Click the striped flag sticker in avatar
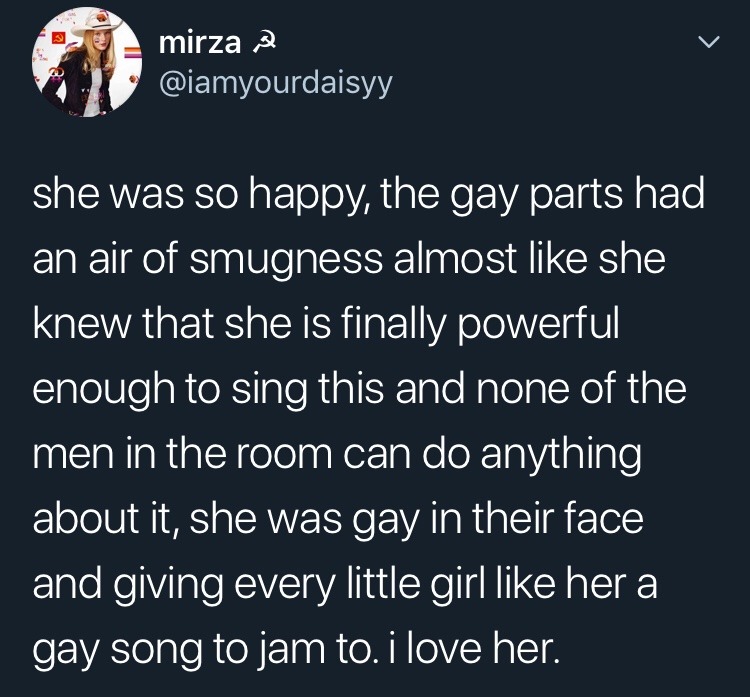 tap(133, 53)
